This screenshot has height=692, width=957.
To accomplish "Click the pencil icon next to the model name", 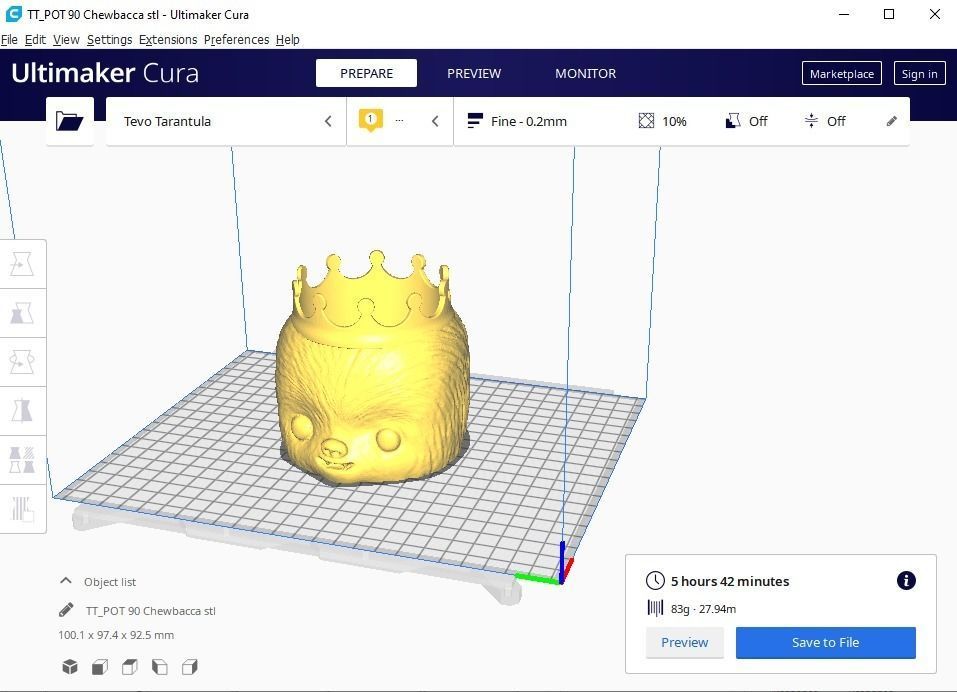I will point(67,610).
